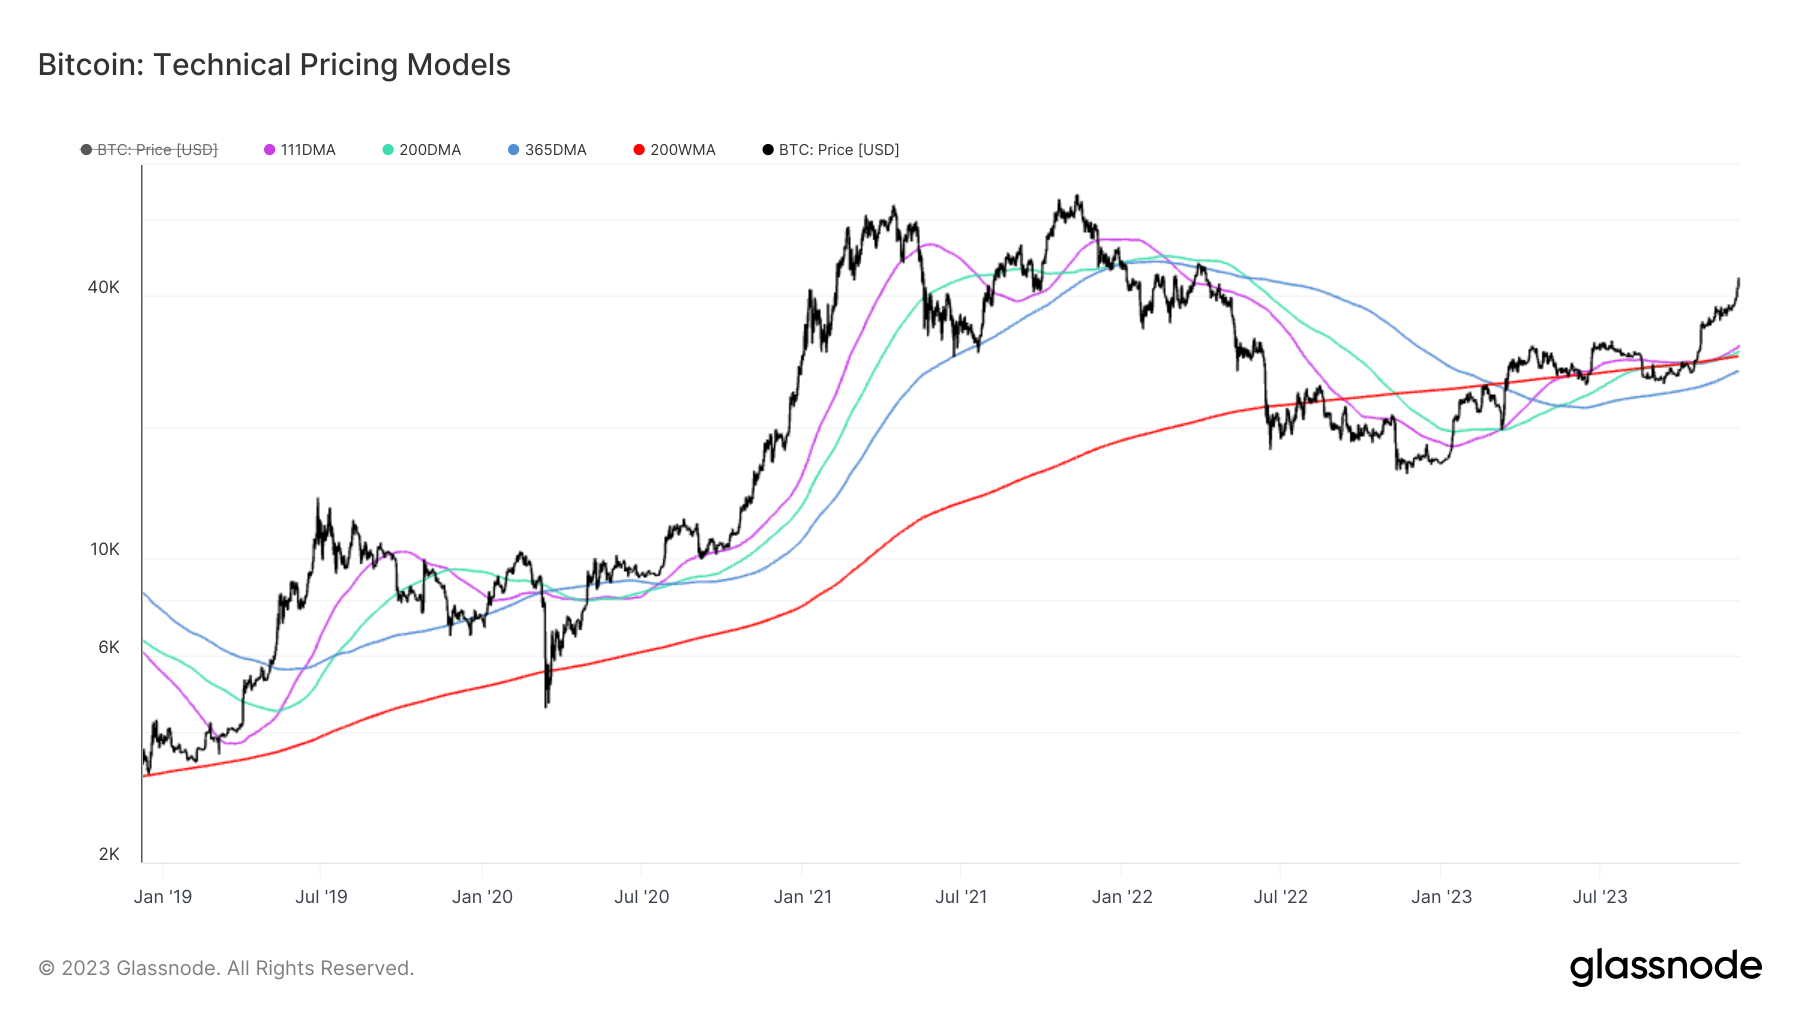Screen dimensions: 1800x1013
Task: Click the Jan '19 x-axis label
Action: point(163,897)
